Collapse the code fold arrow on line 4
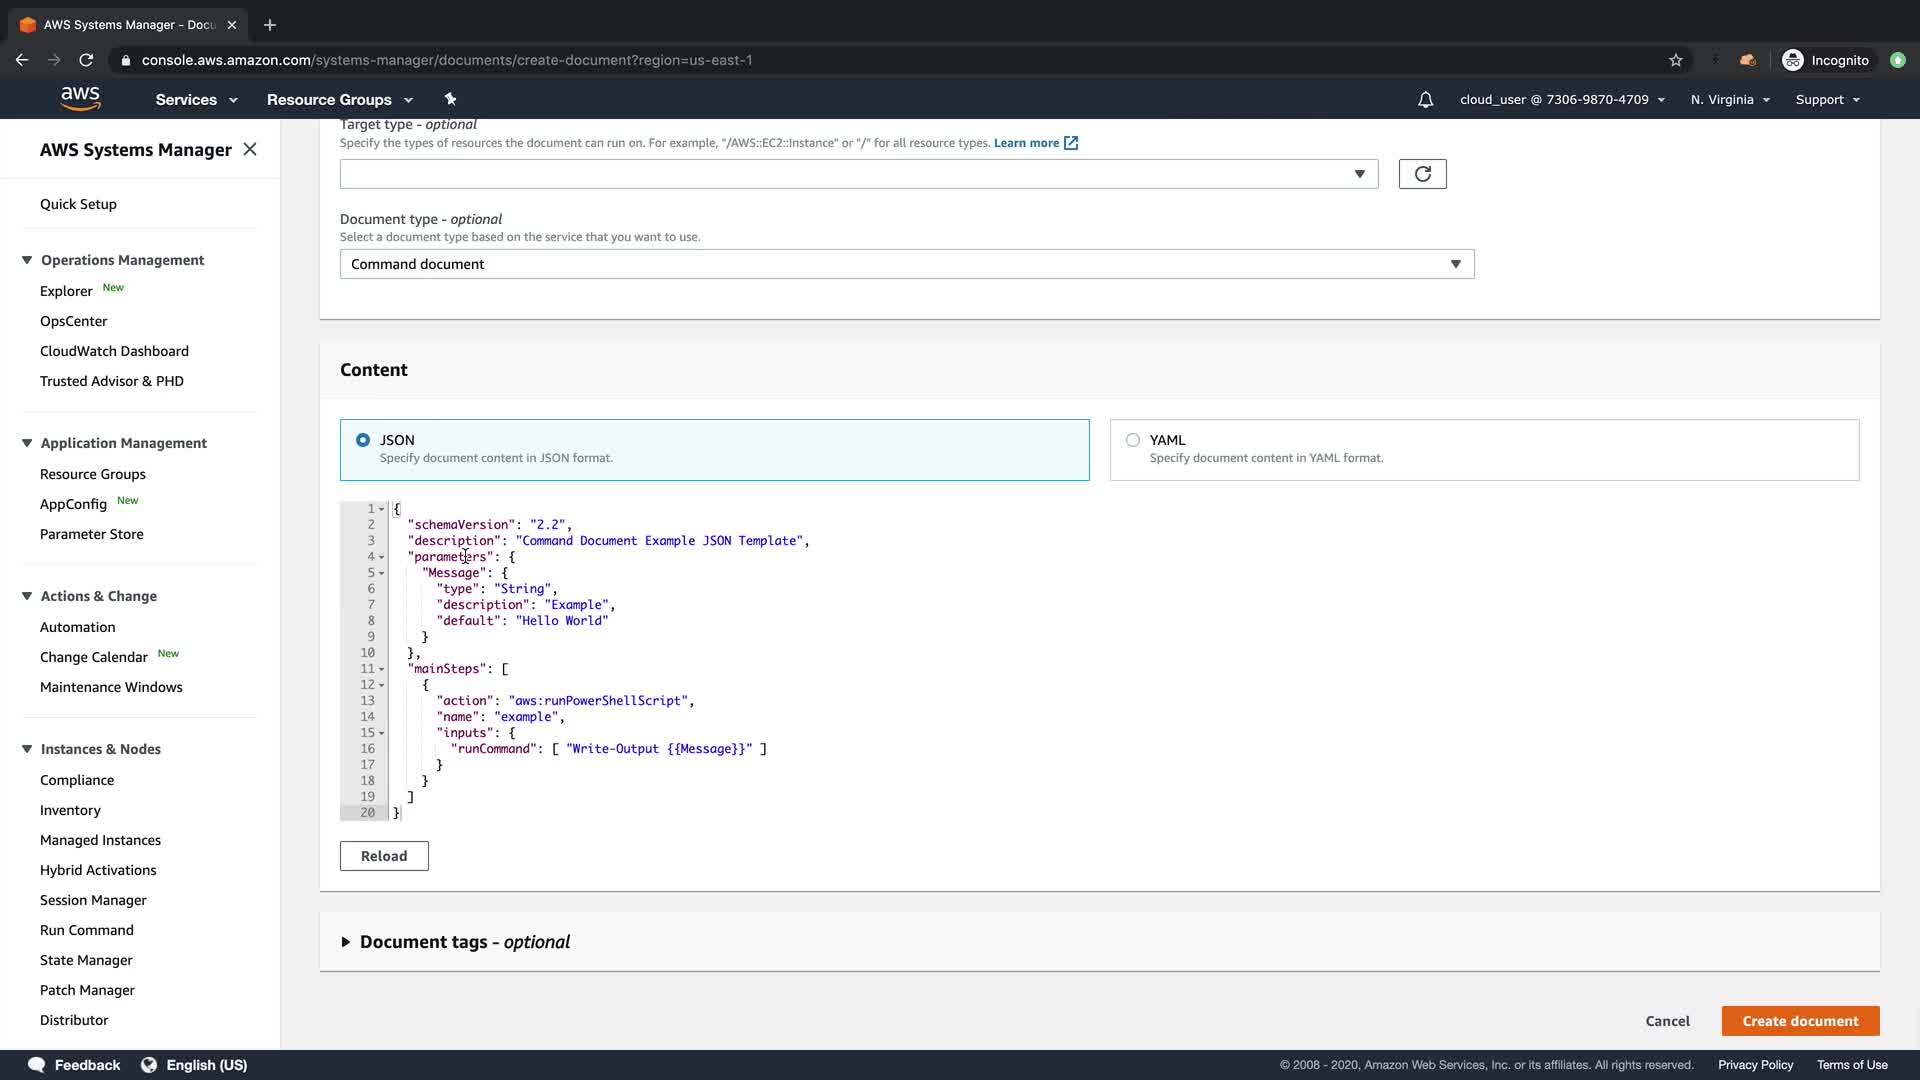1920x1080 pixels. point(381,557)
